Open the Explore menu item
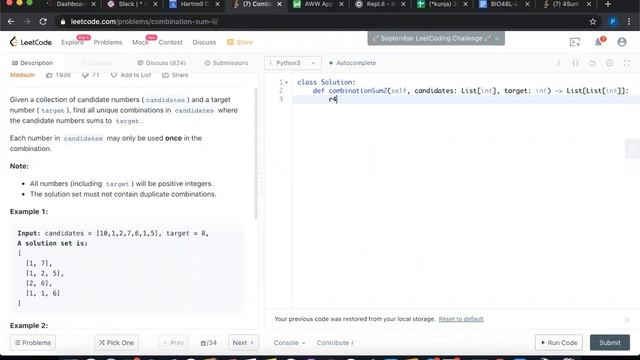The image size is (640, 360). (x=72, y=42)
